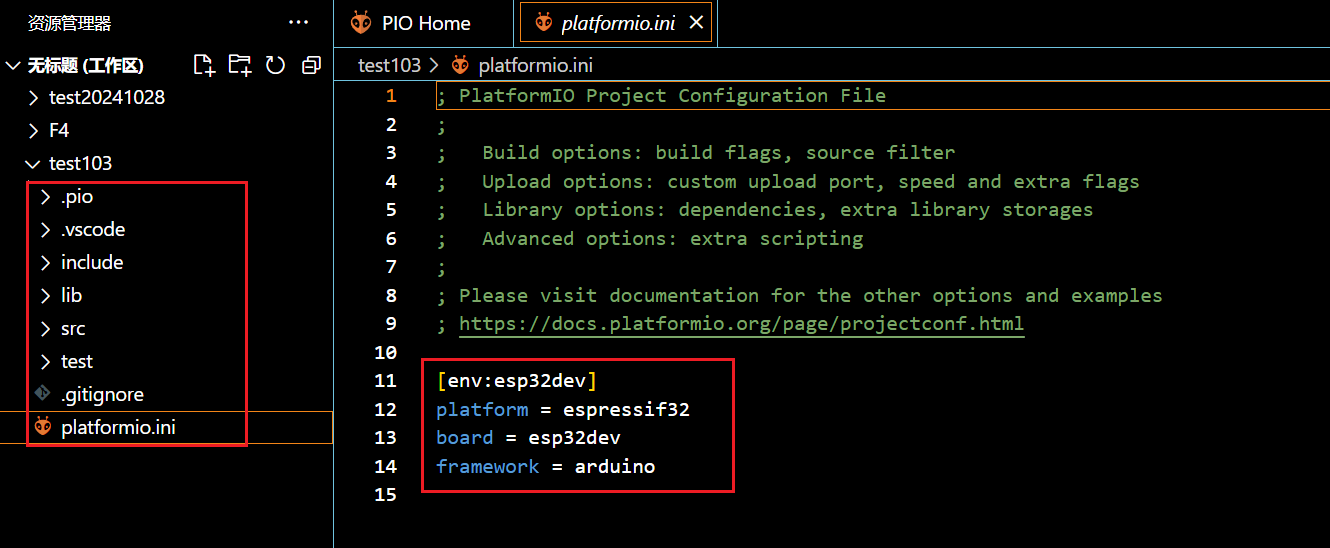
Task: Click line number 11 in gutter
Action: click(x=385, y=381)
